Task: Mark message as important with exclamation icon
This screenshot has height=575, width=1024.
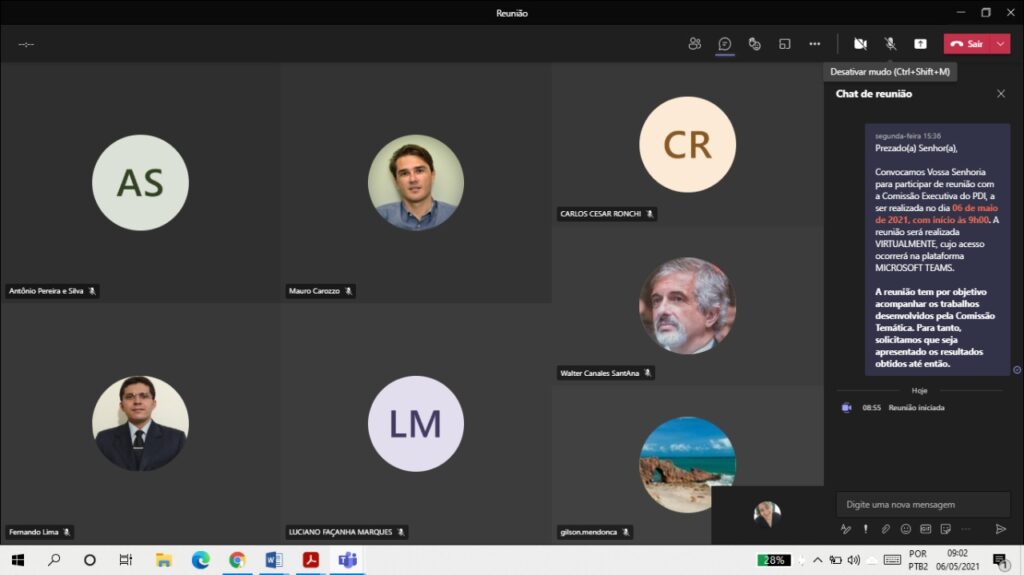Action: tap(865, 529)
